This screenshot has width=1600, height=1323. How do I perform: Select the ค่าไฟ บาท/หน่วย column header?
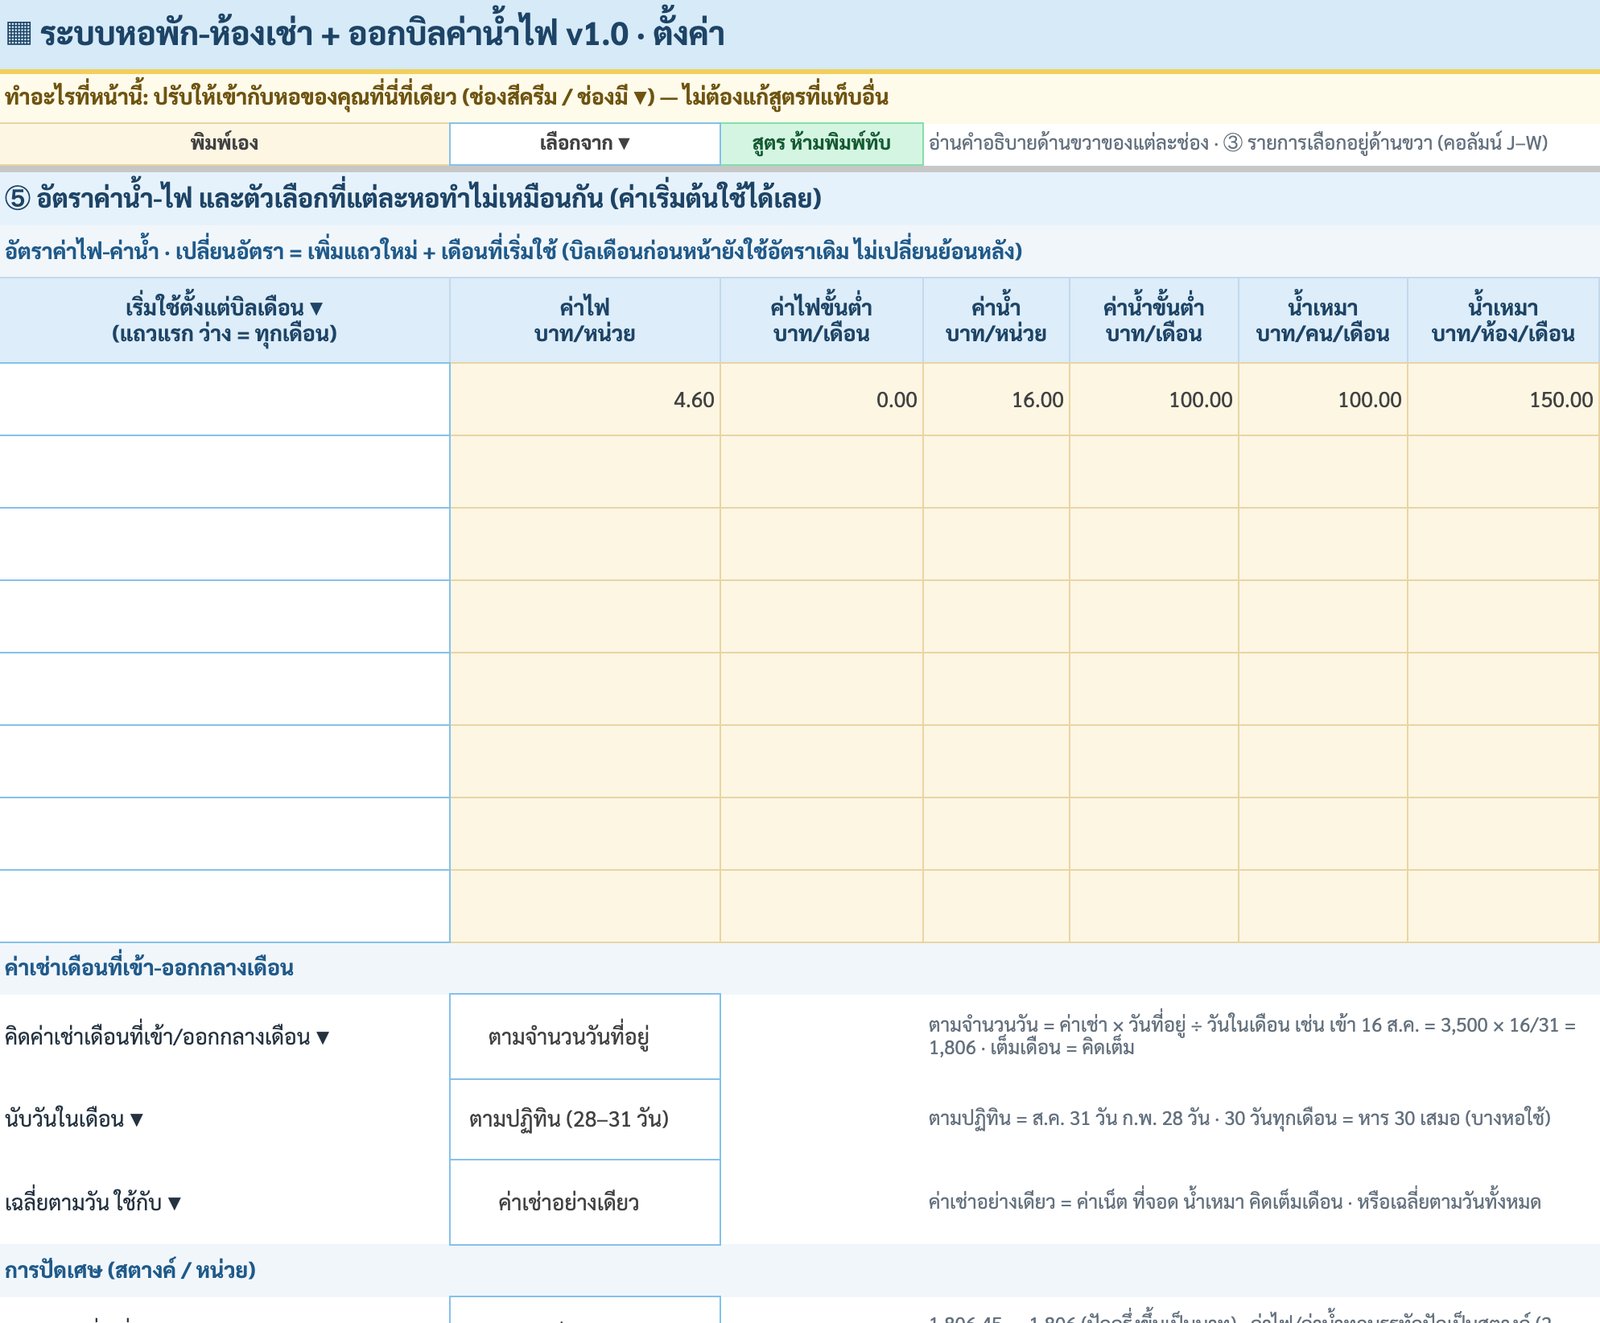585,320
